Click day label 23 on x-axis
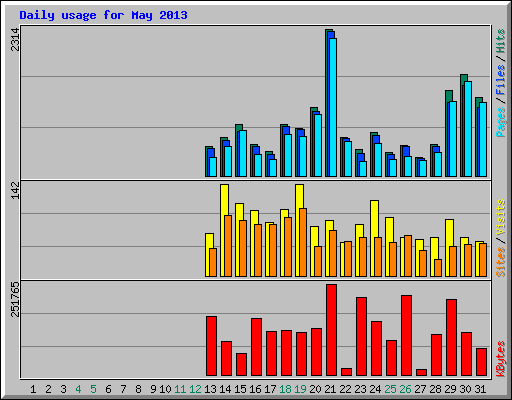 coord(360,389)
